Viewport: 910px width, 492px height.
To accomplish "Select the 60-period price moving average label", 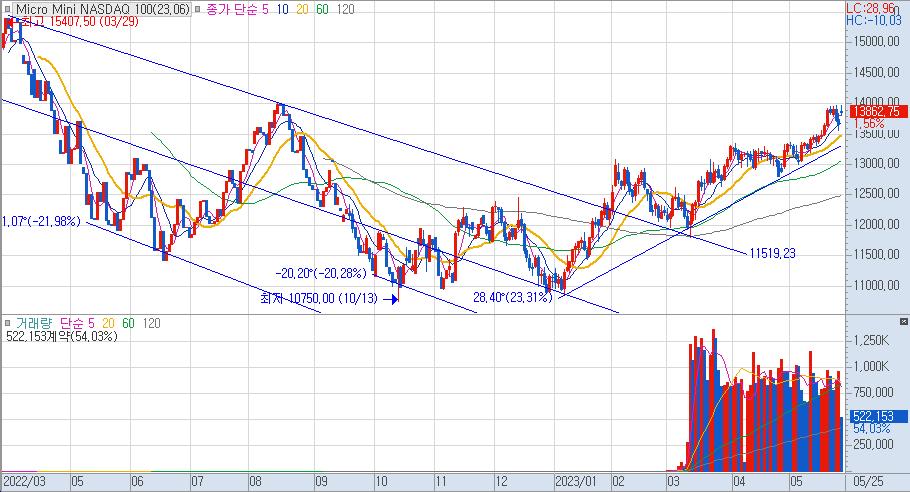I will [322, 9].
